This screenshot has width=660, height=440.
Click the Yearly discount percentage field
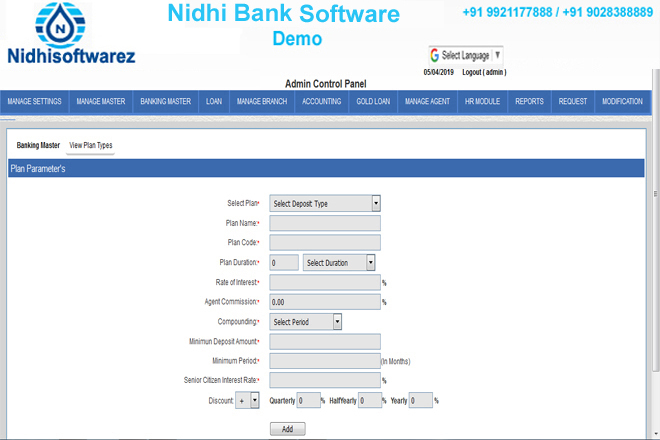(421, 400)
